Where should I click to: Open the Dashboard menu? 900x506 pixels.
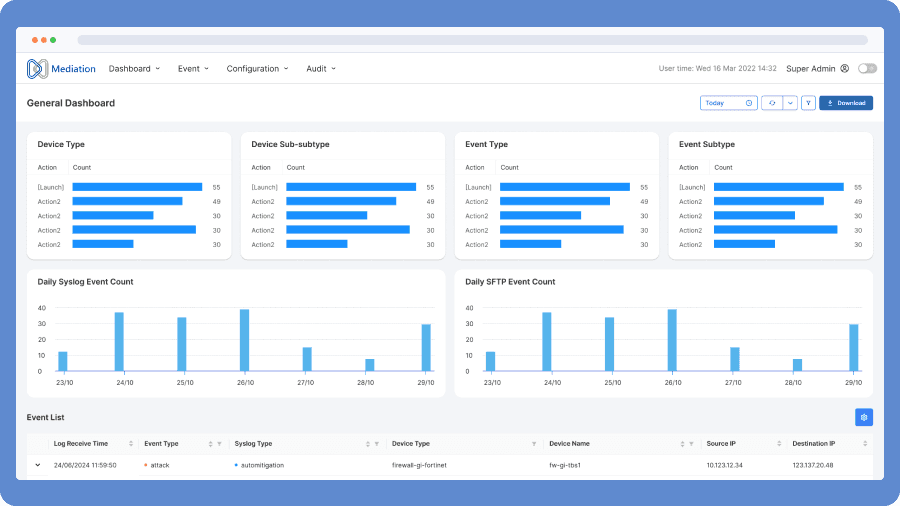tap(134, 69)
